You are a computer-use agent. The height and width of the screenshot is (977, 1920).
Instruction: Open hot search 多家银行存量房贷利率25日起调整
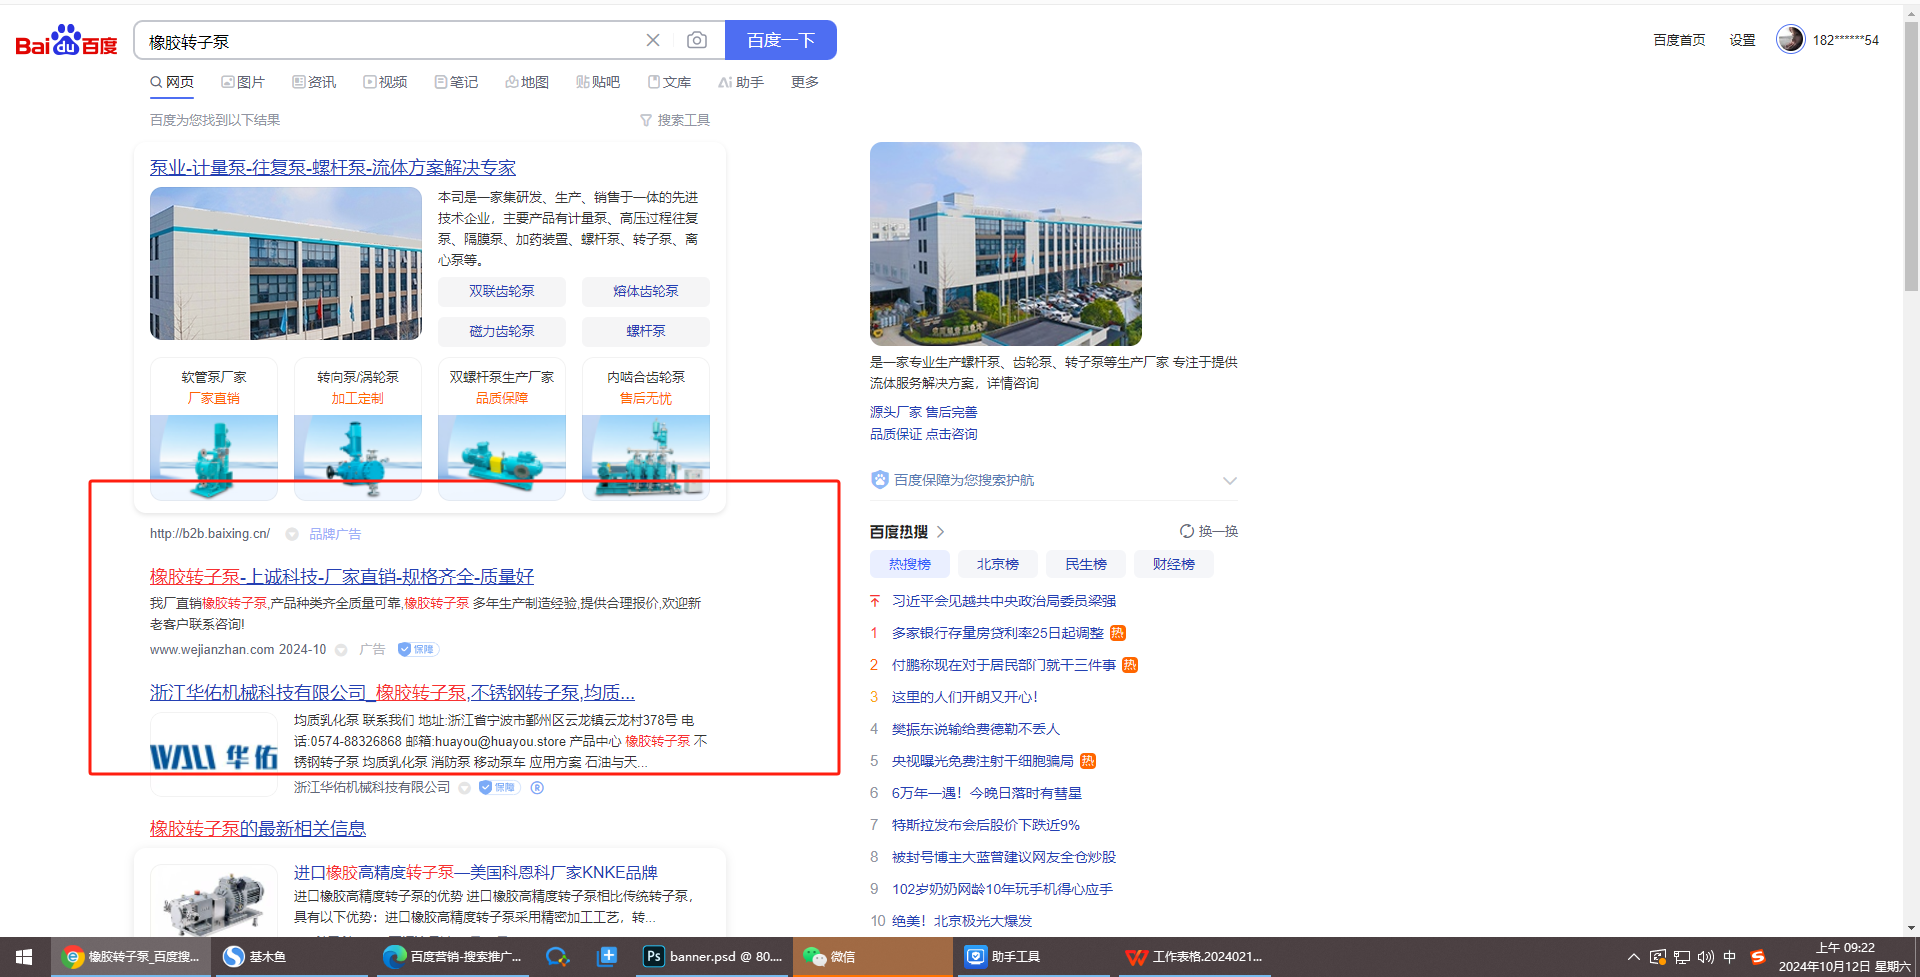click(998, 633)
